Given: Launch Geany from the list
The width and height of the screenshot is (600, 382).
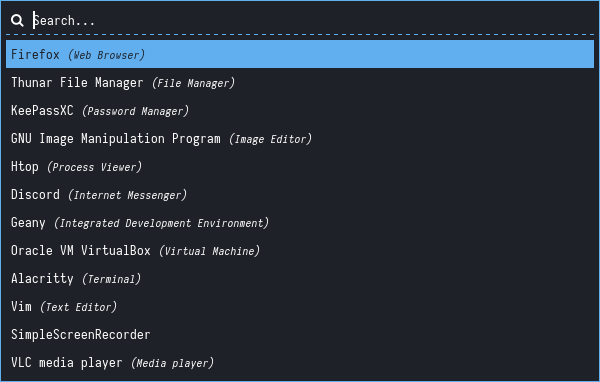Looking at the screenshot, I should pyautogui.click(x=300, y=222).
